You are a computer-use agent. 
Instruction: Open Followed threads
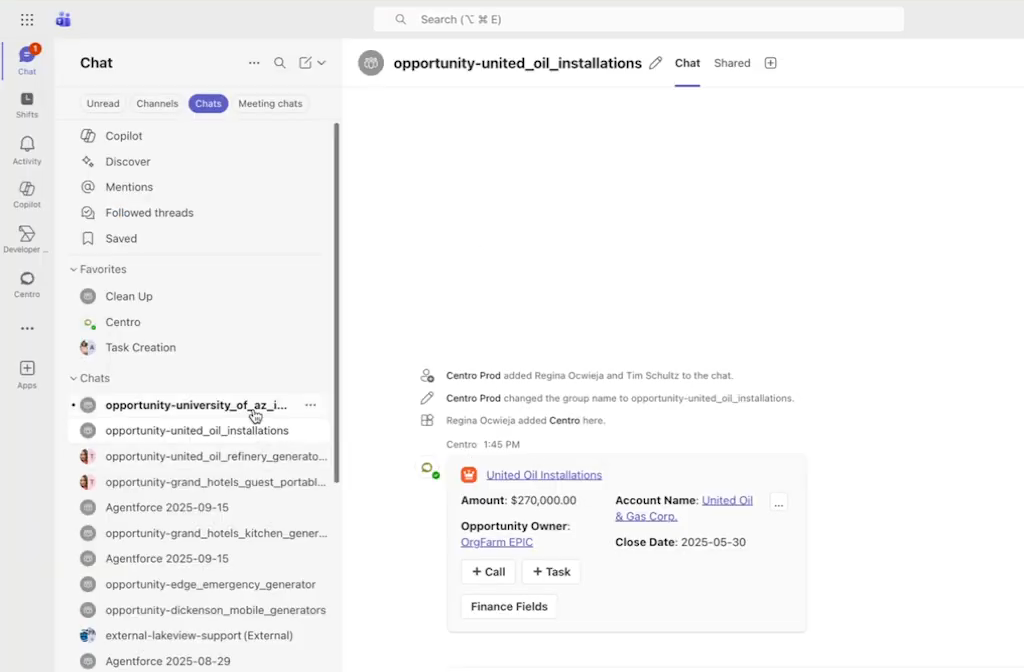coord(199,213)
